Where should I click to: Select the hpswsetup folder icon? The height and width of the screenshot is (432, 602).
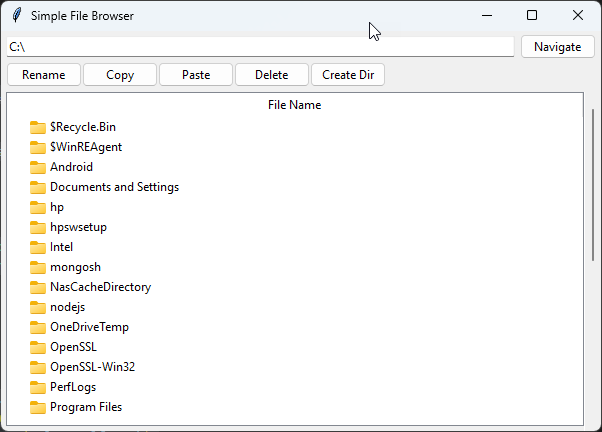[38, 227]
